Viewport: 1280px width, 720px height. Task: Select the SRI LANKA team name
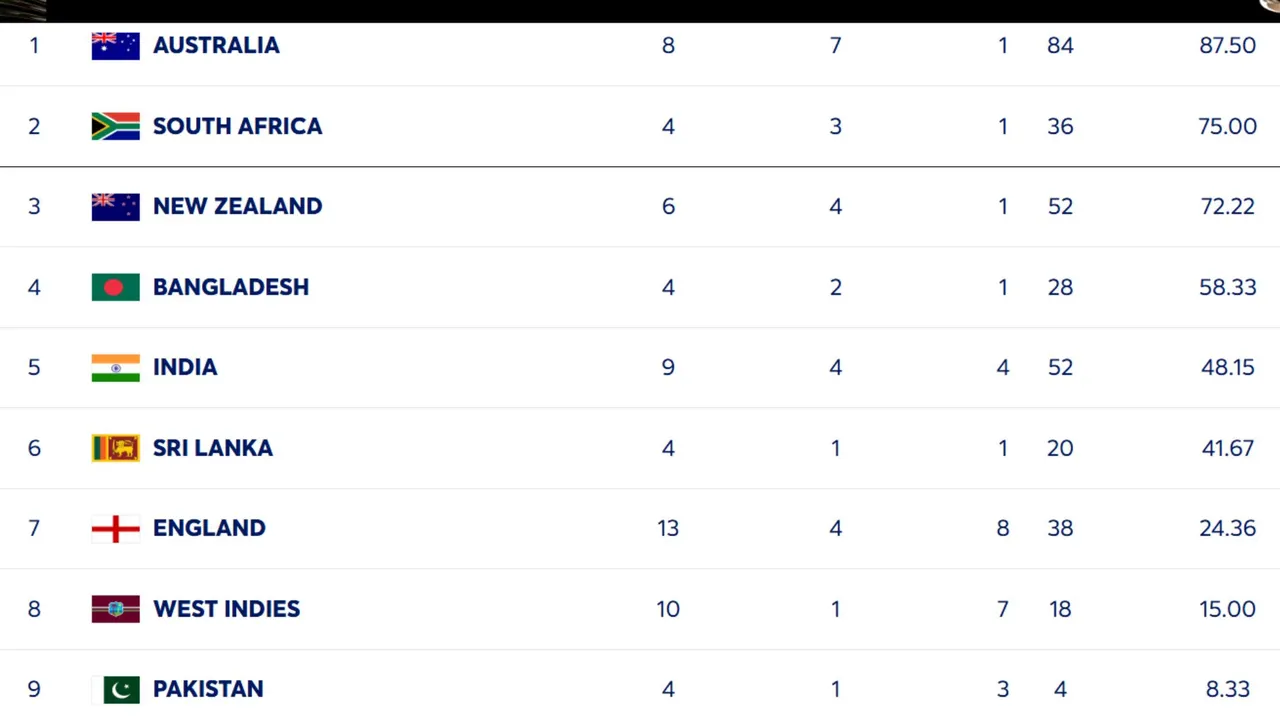pos(212,448)
